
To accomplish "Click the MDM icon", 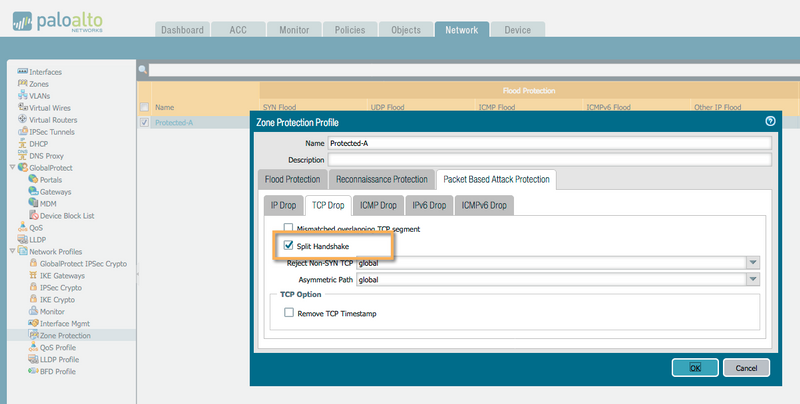I will point(33,203).
